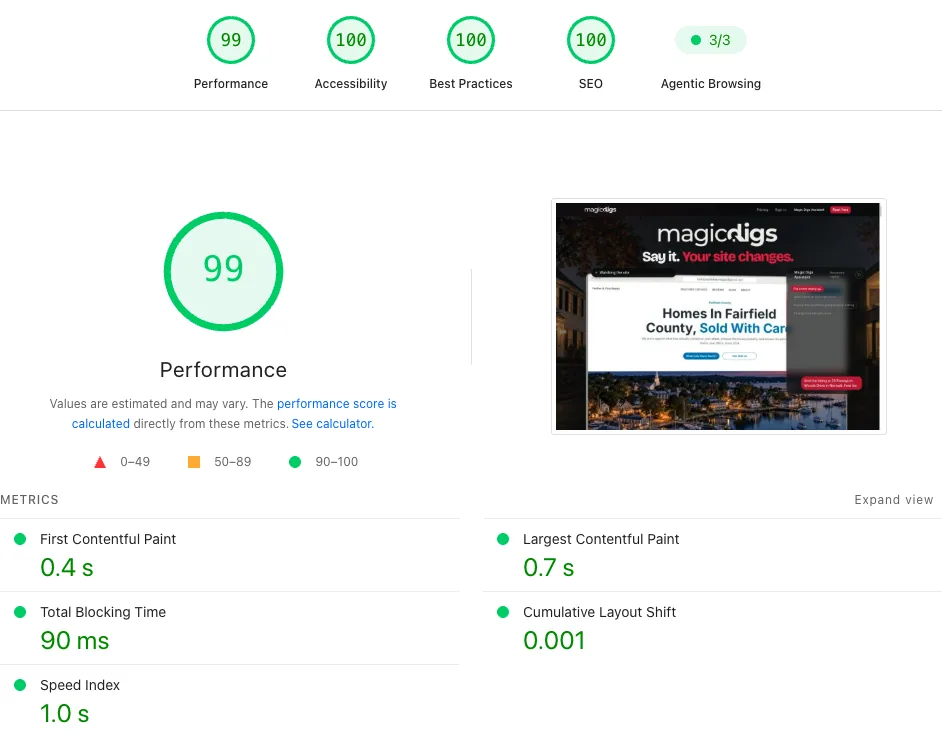The width and height of the screenshot is (942, 740).
Task: Select the Agentic Browsing category label
Action: coord(711,83)
